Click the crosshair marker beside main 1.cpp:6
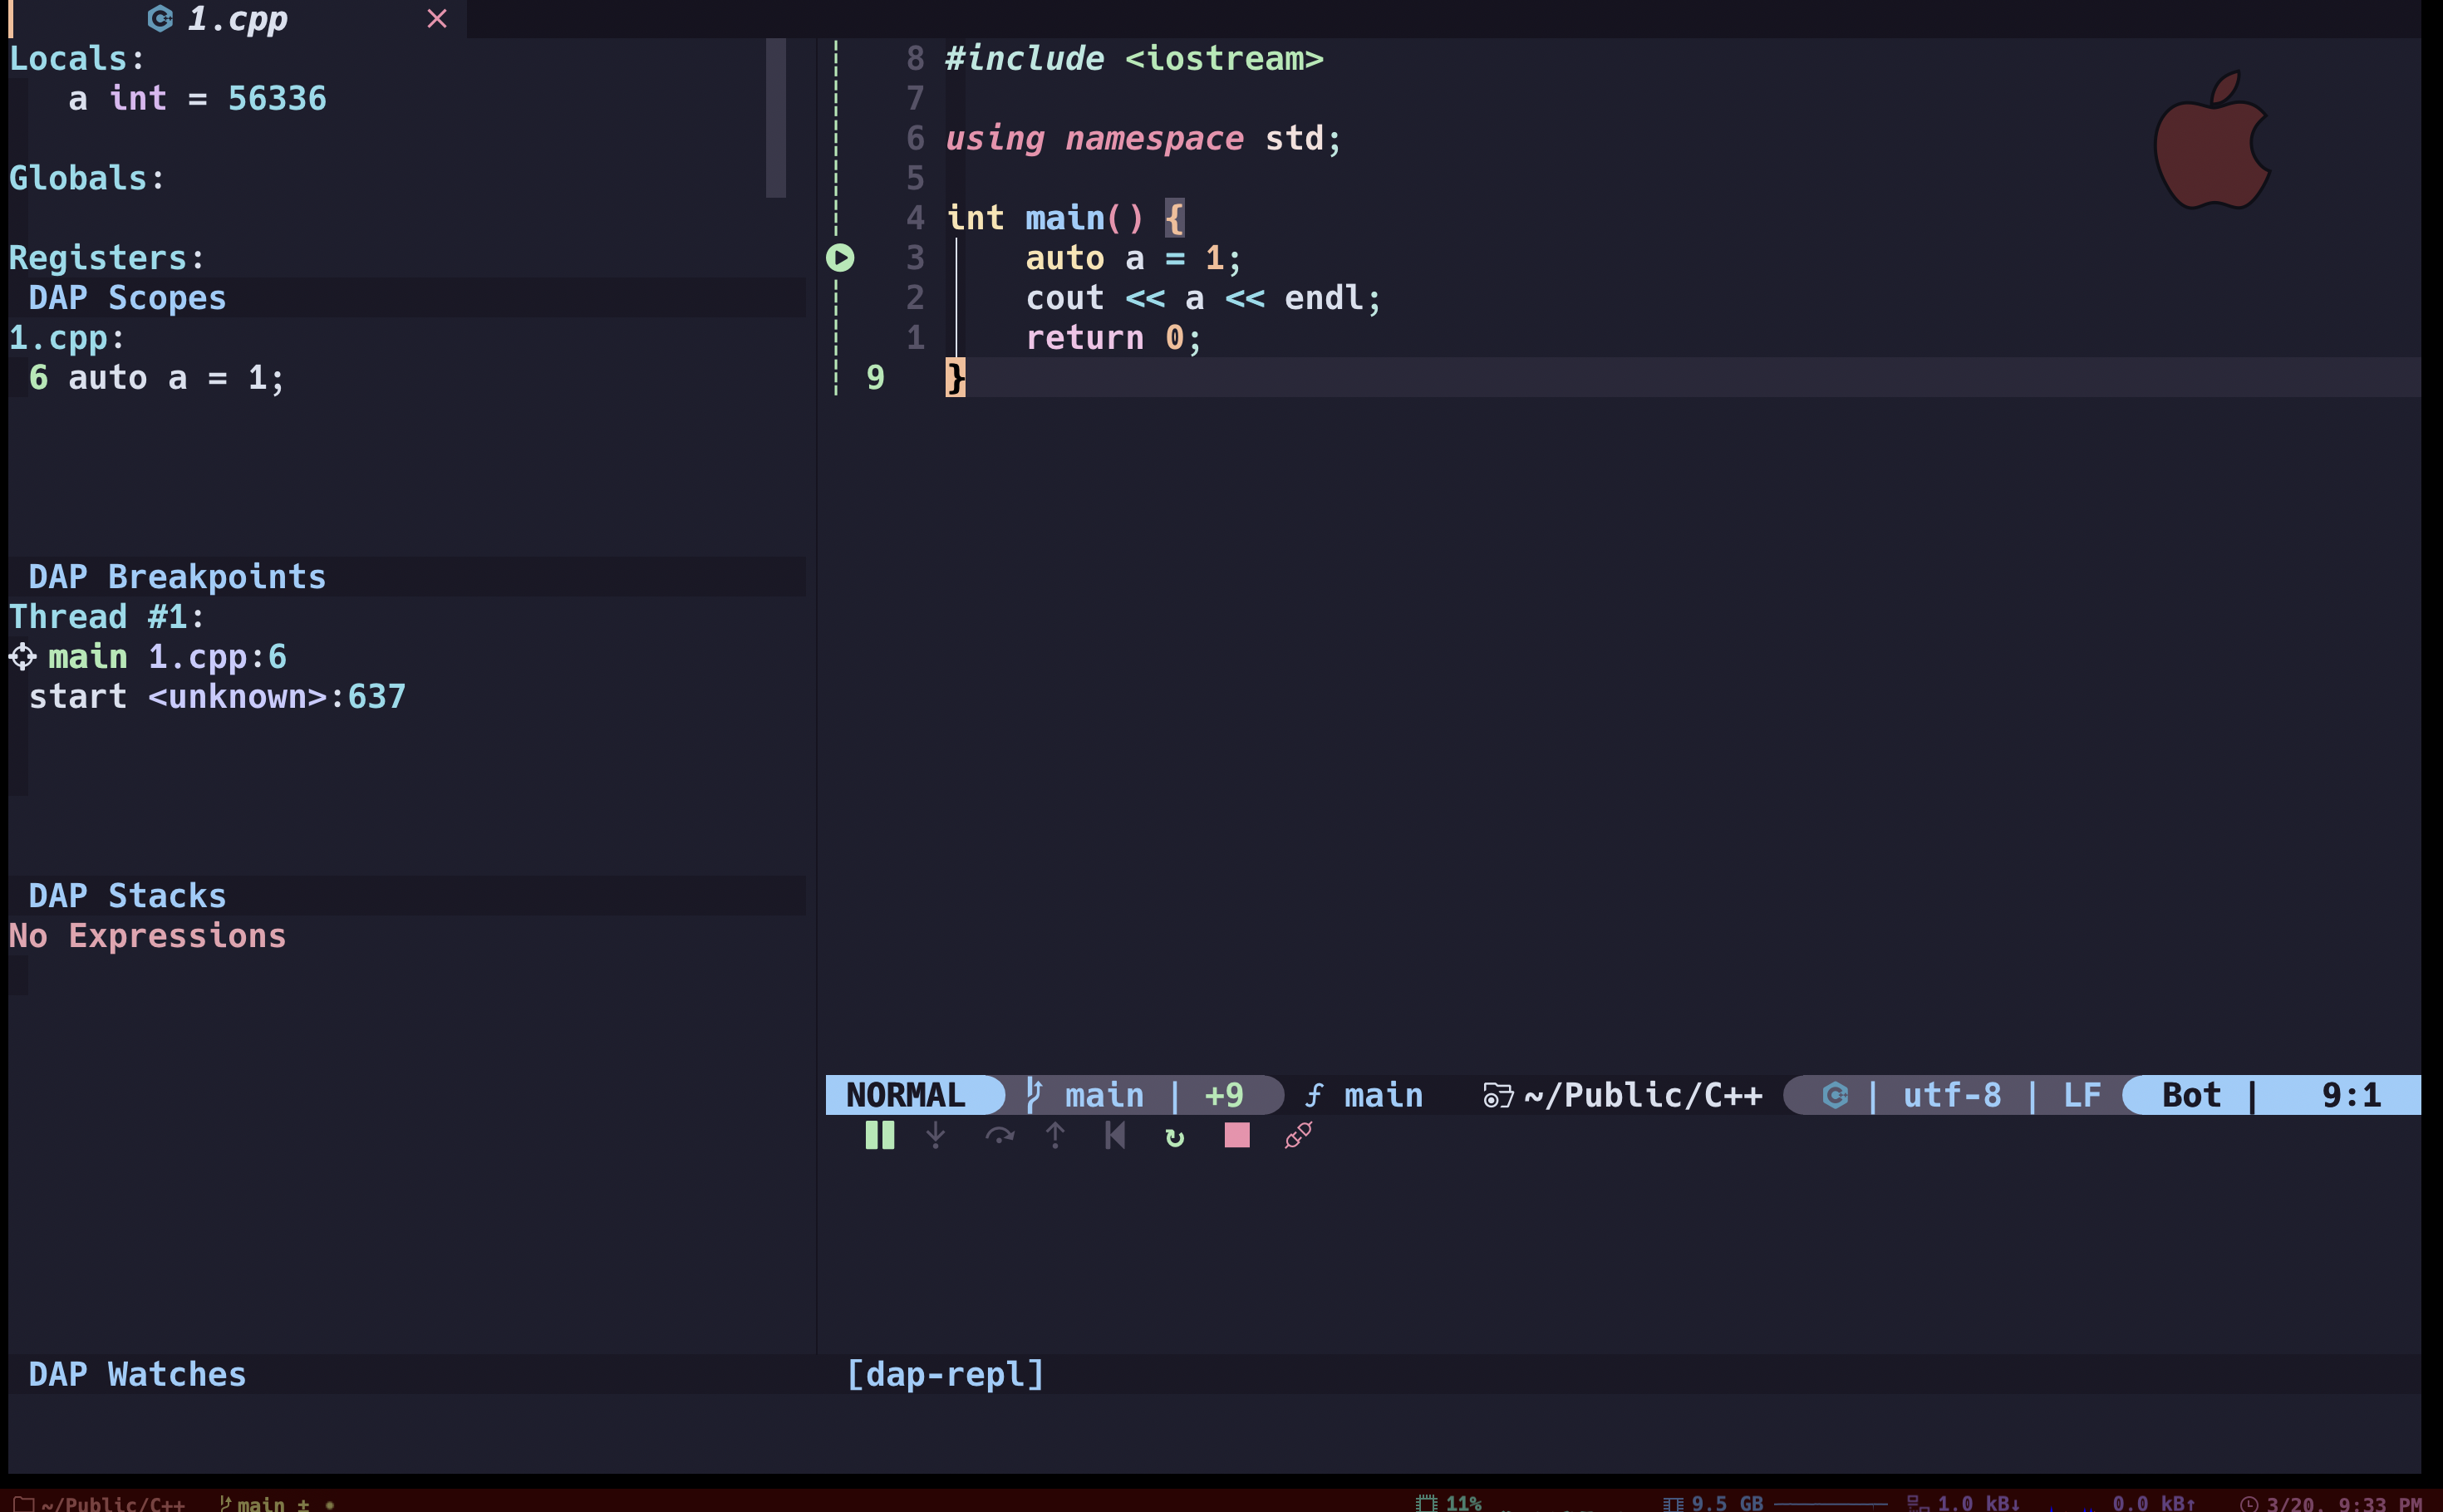 click(x=22, y=656)
